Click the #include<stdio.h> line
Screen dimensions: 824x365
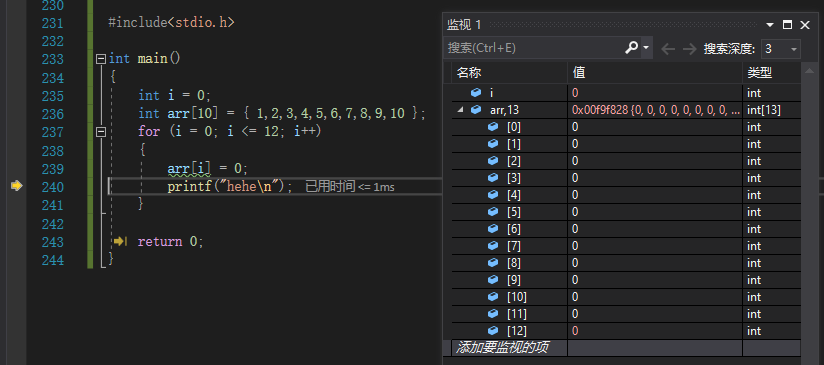point(171,23)
